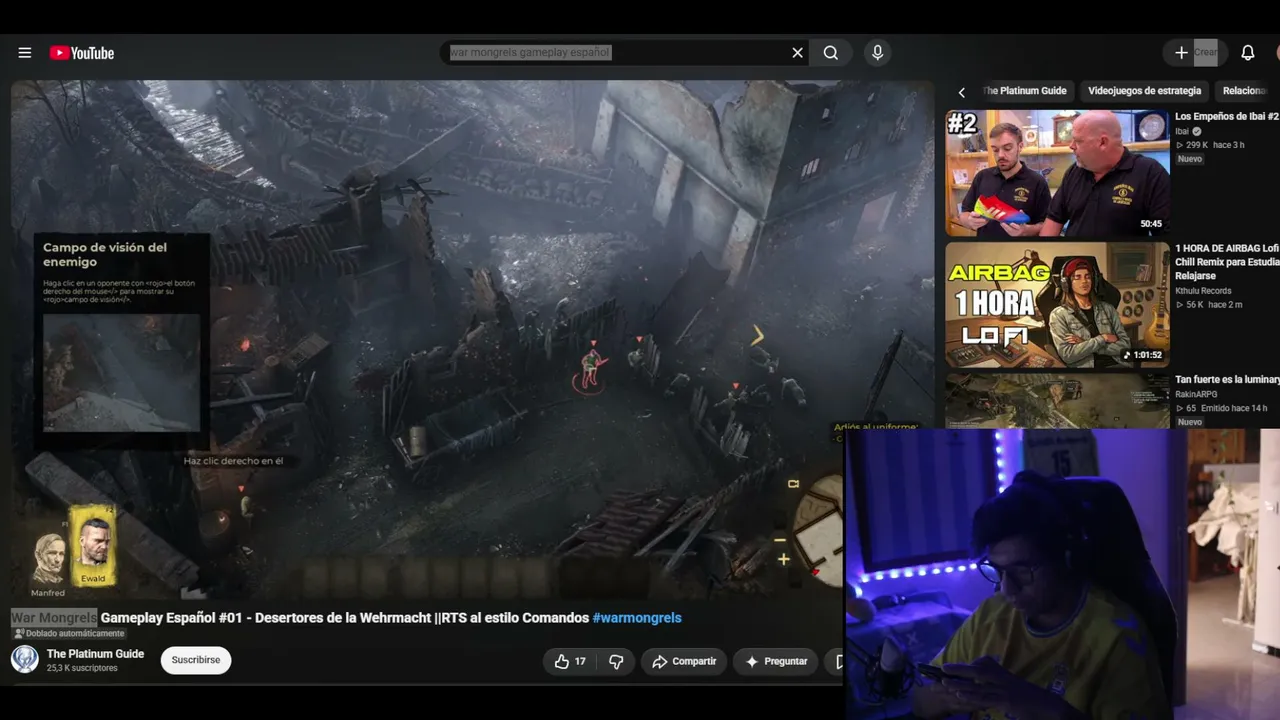Screen dimensions: 1280x720
Task: Clear the search box with the X
Action: click(x=797, y=53)
